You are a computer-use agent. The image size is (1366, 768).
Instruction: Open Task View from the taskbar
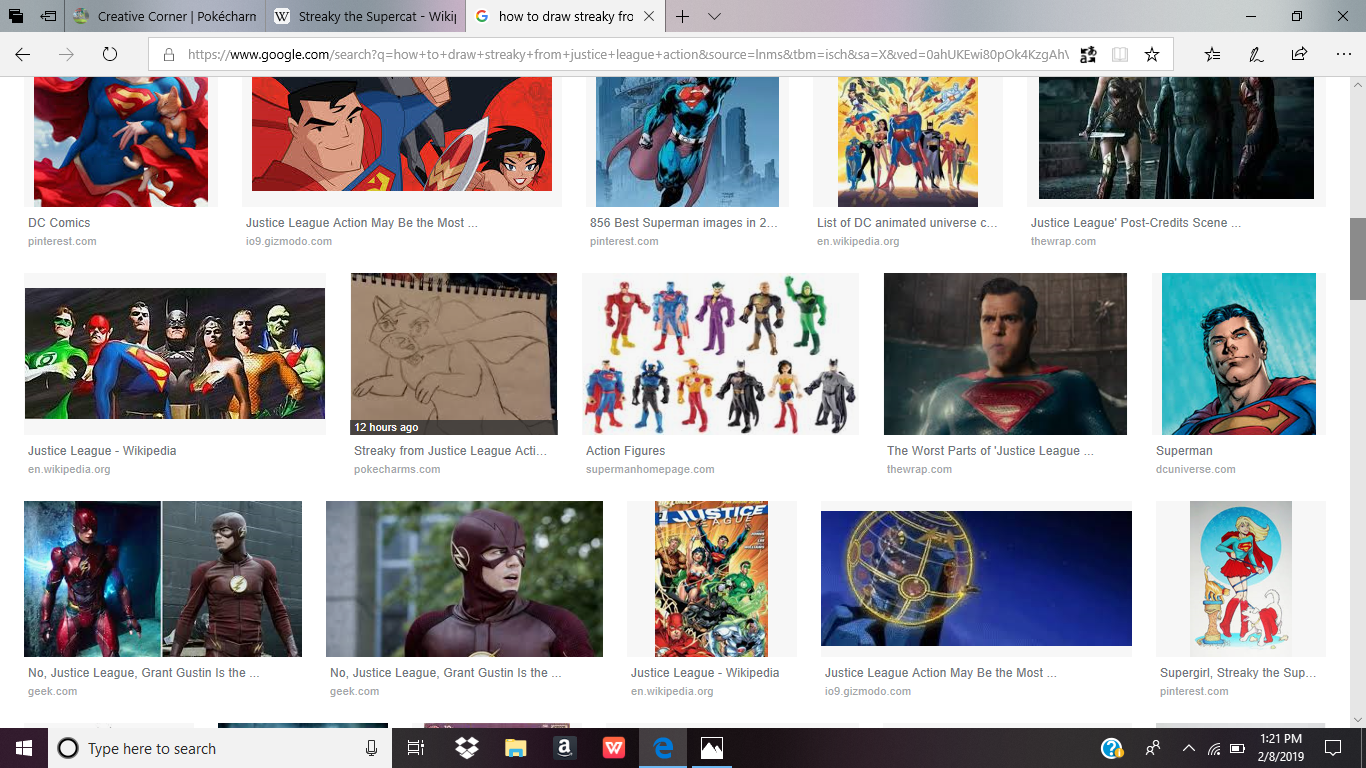coord(416,748)
